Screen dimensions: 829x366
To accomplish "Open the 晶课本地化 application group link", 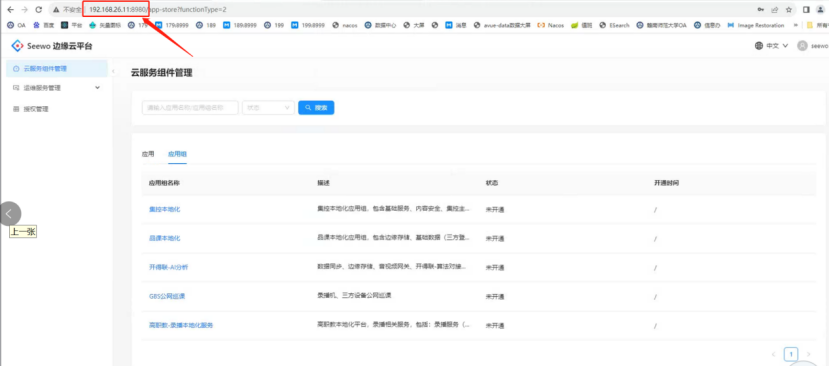I will click(165, 239).
